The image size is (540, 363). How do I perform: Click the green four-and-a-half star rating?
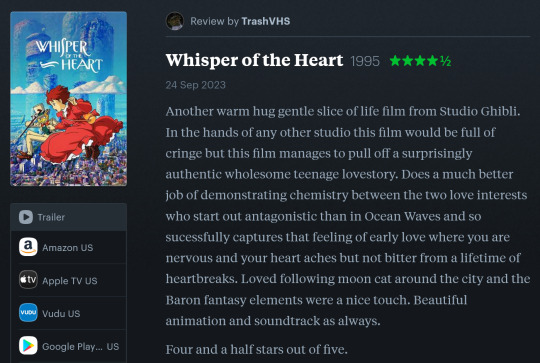(420, 61)
